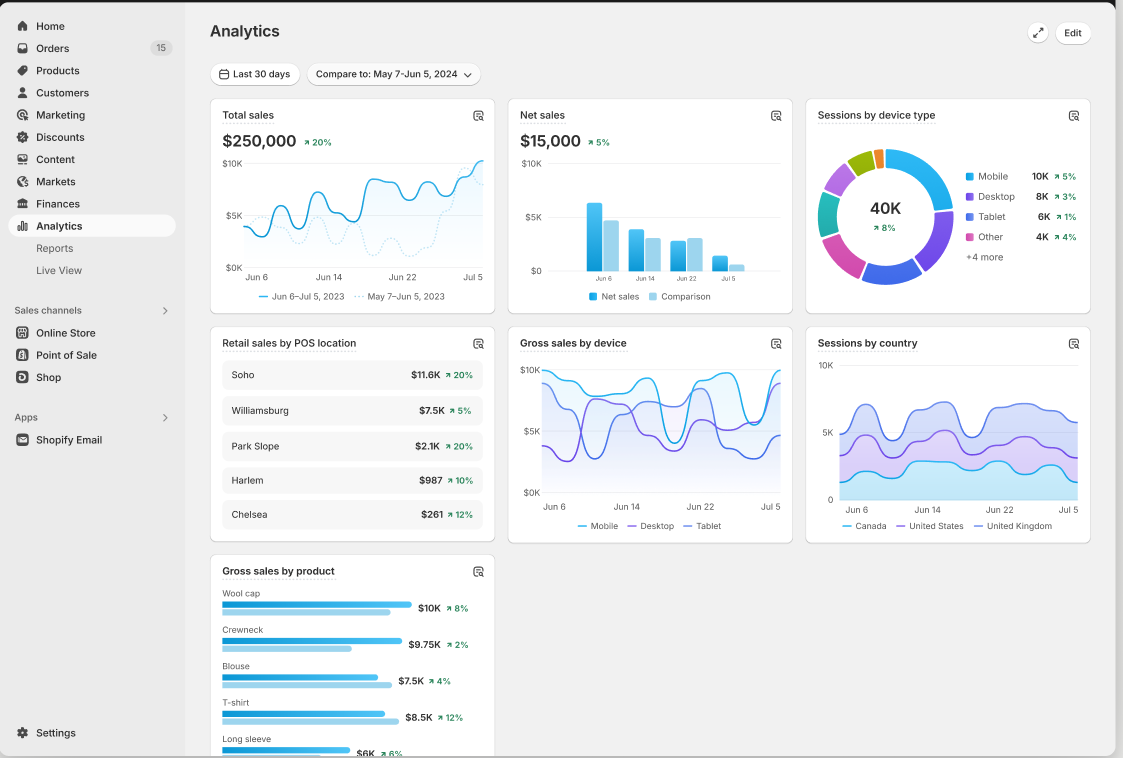
Task: Select the Soho POS location row
Action: click(x=352, y=375)
